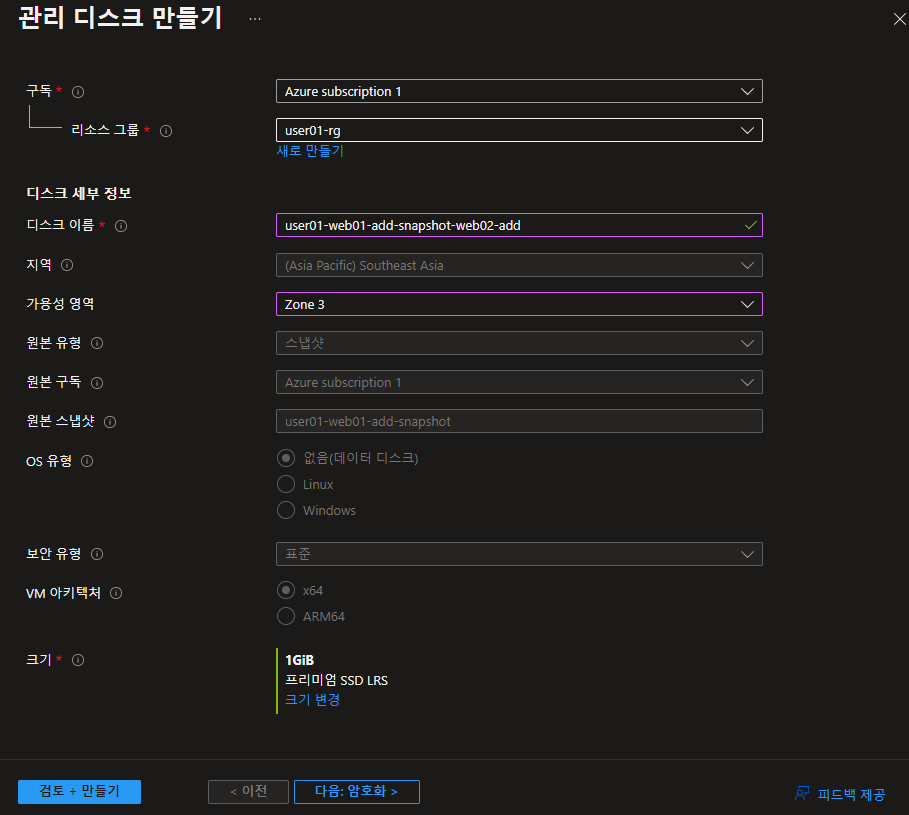Click the info icon next to 크기
Screen dimensions: 909x815
coord(78,660)
